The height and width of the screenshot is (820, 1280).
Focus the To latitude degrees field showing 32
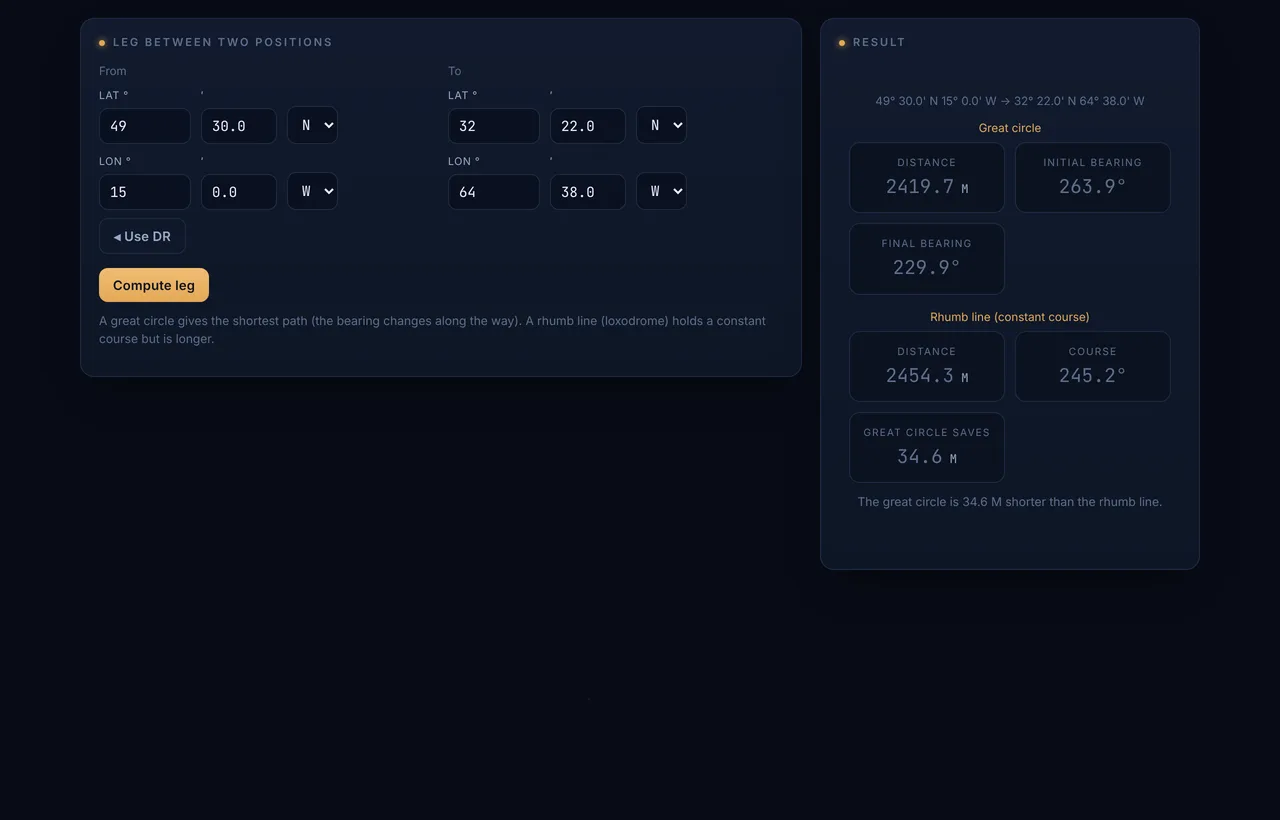[494, 126]
